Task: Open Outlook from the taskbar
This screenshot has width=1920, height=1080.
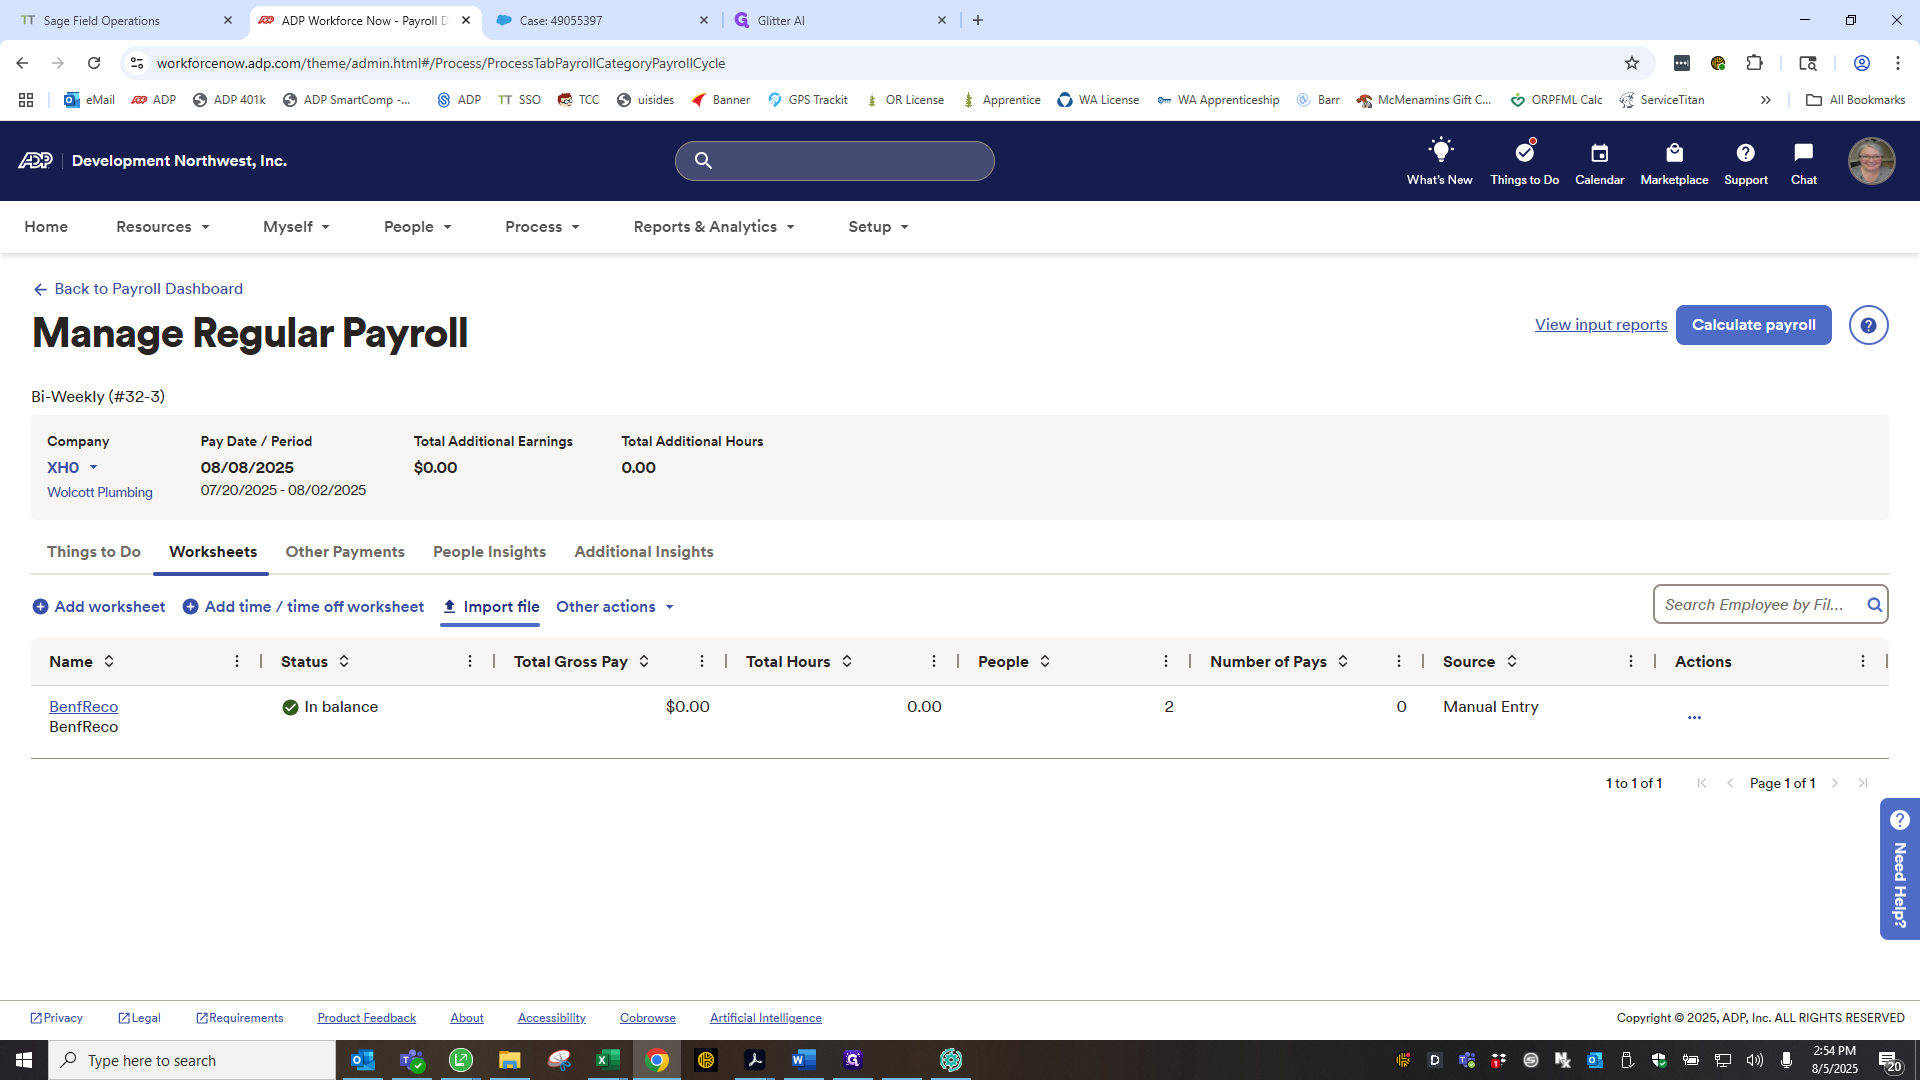Action: (362, 1060)
